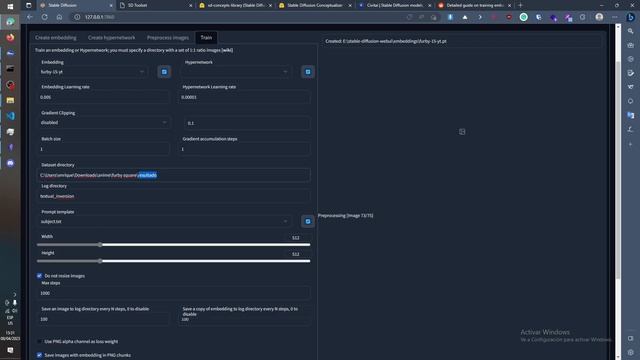Go back using the browser back arrow
640x360 pixels.
pos(29,17)
